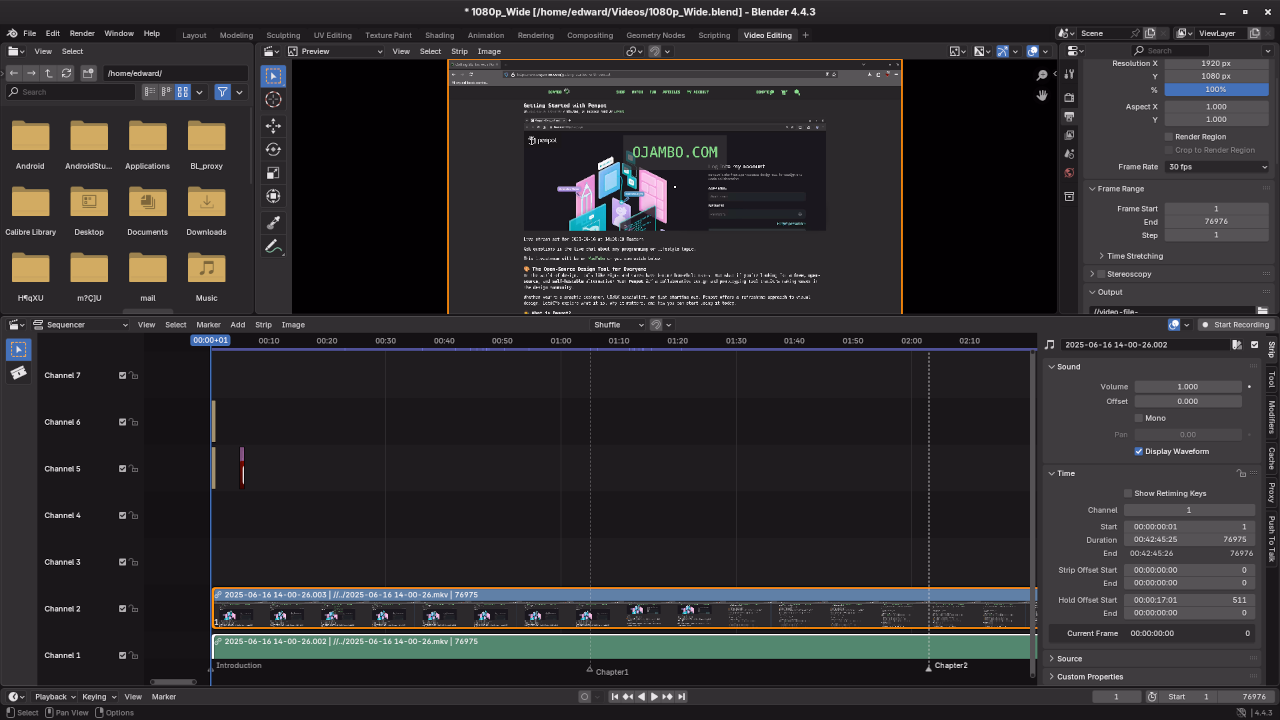Screen dimensions: 1280x720
Task: Expand the Source panel
Action: pyautogui.click(x=1069, y=659)
